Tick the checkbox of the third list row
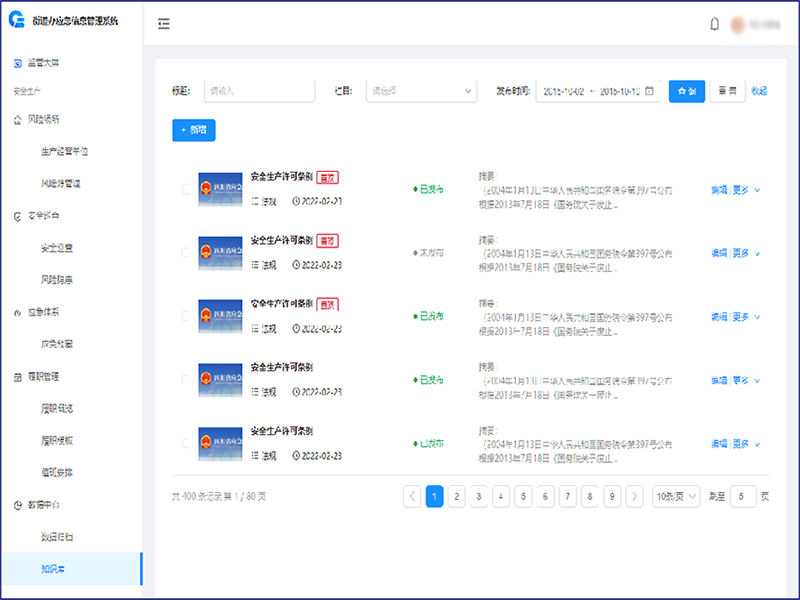The width and height of the screenshot is (800, 600). tap(186, 316)
